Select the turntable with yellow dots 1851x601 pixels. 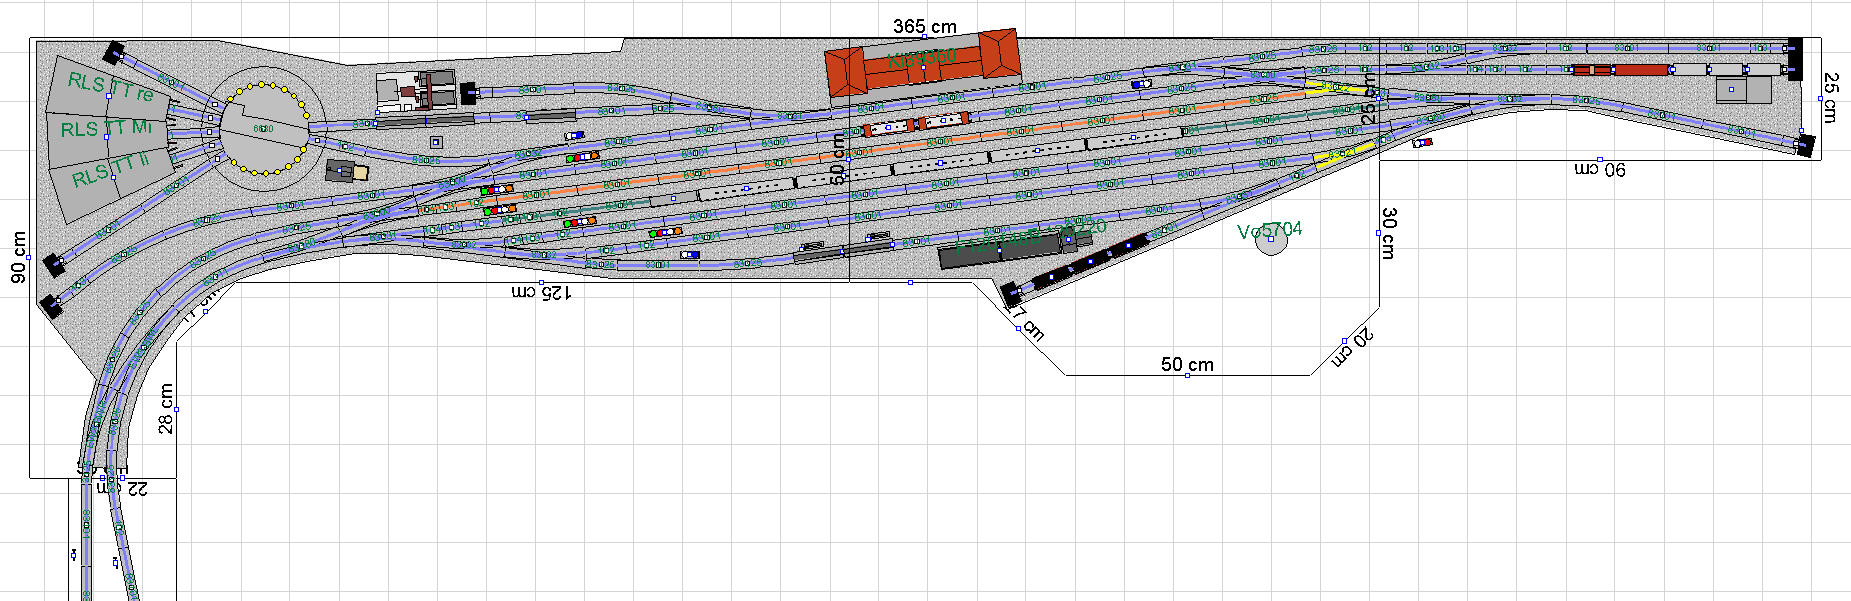click(x=263, y=129)
